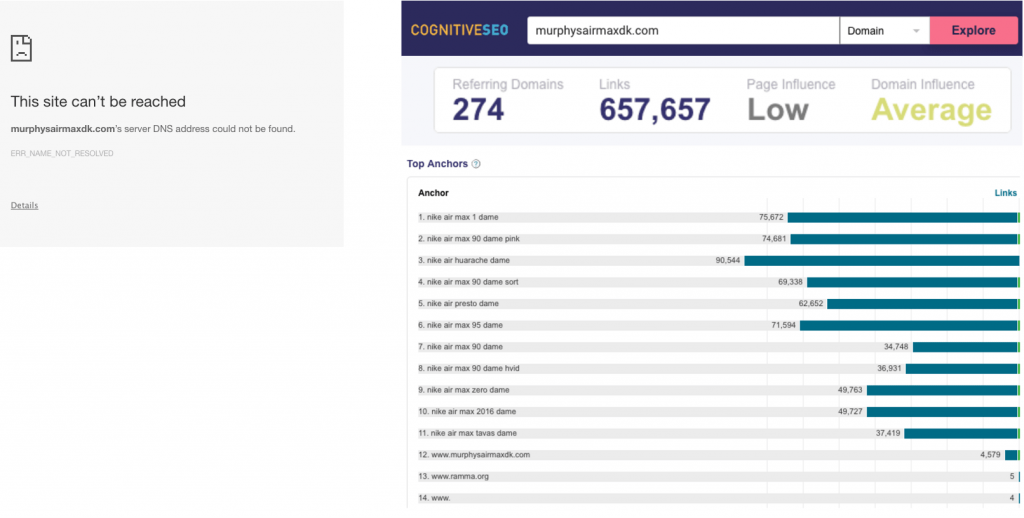The image size is (1024, 518).
Task: Select the Referring Domains 274 value
Action: click(x=478, y=110)
